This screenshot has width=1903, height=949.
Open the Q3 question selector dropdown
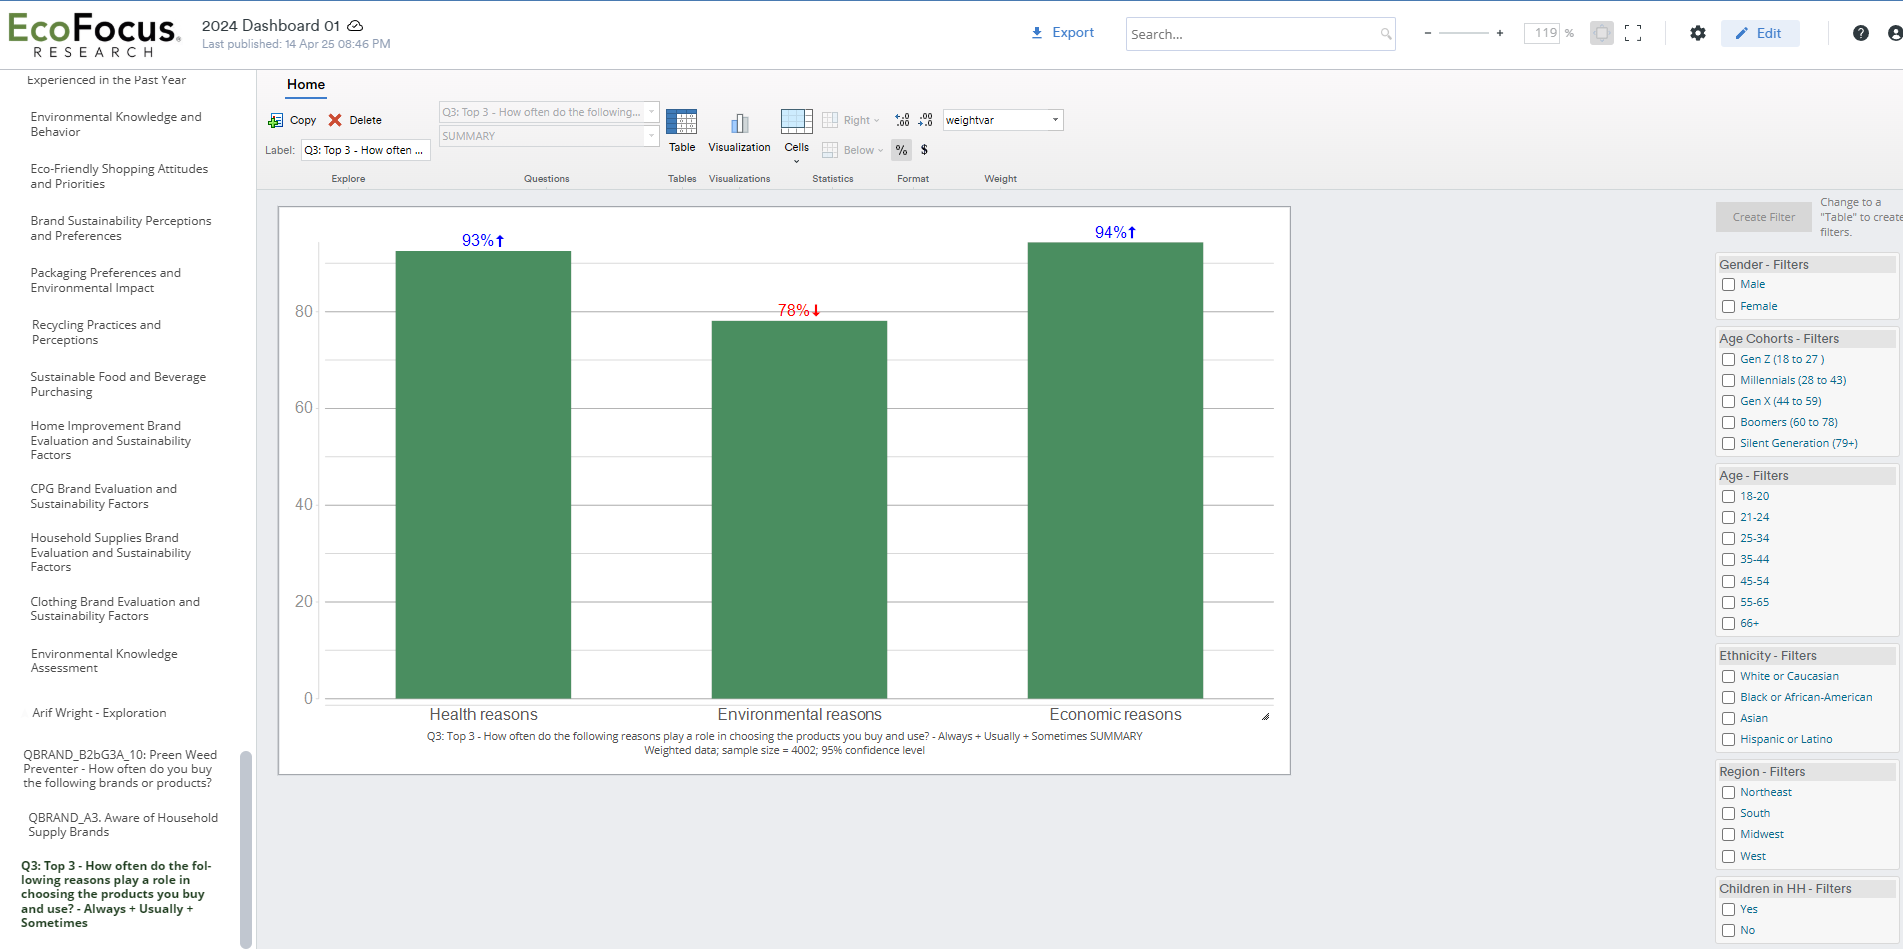pos(548,112)
